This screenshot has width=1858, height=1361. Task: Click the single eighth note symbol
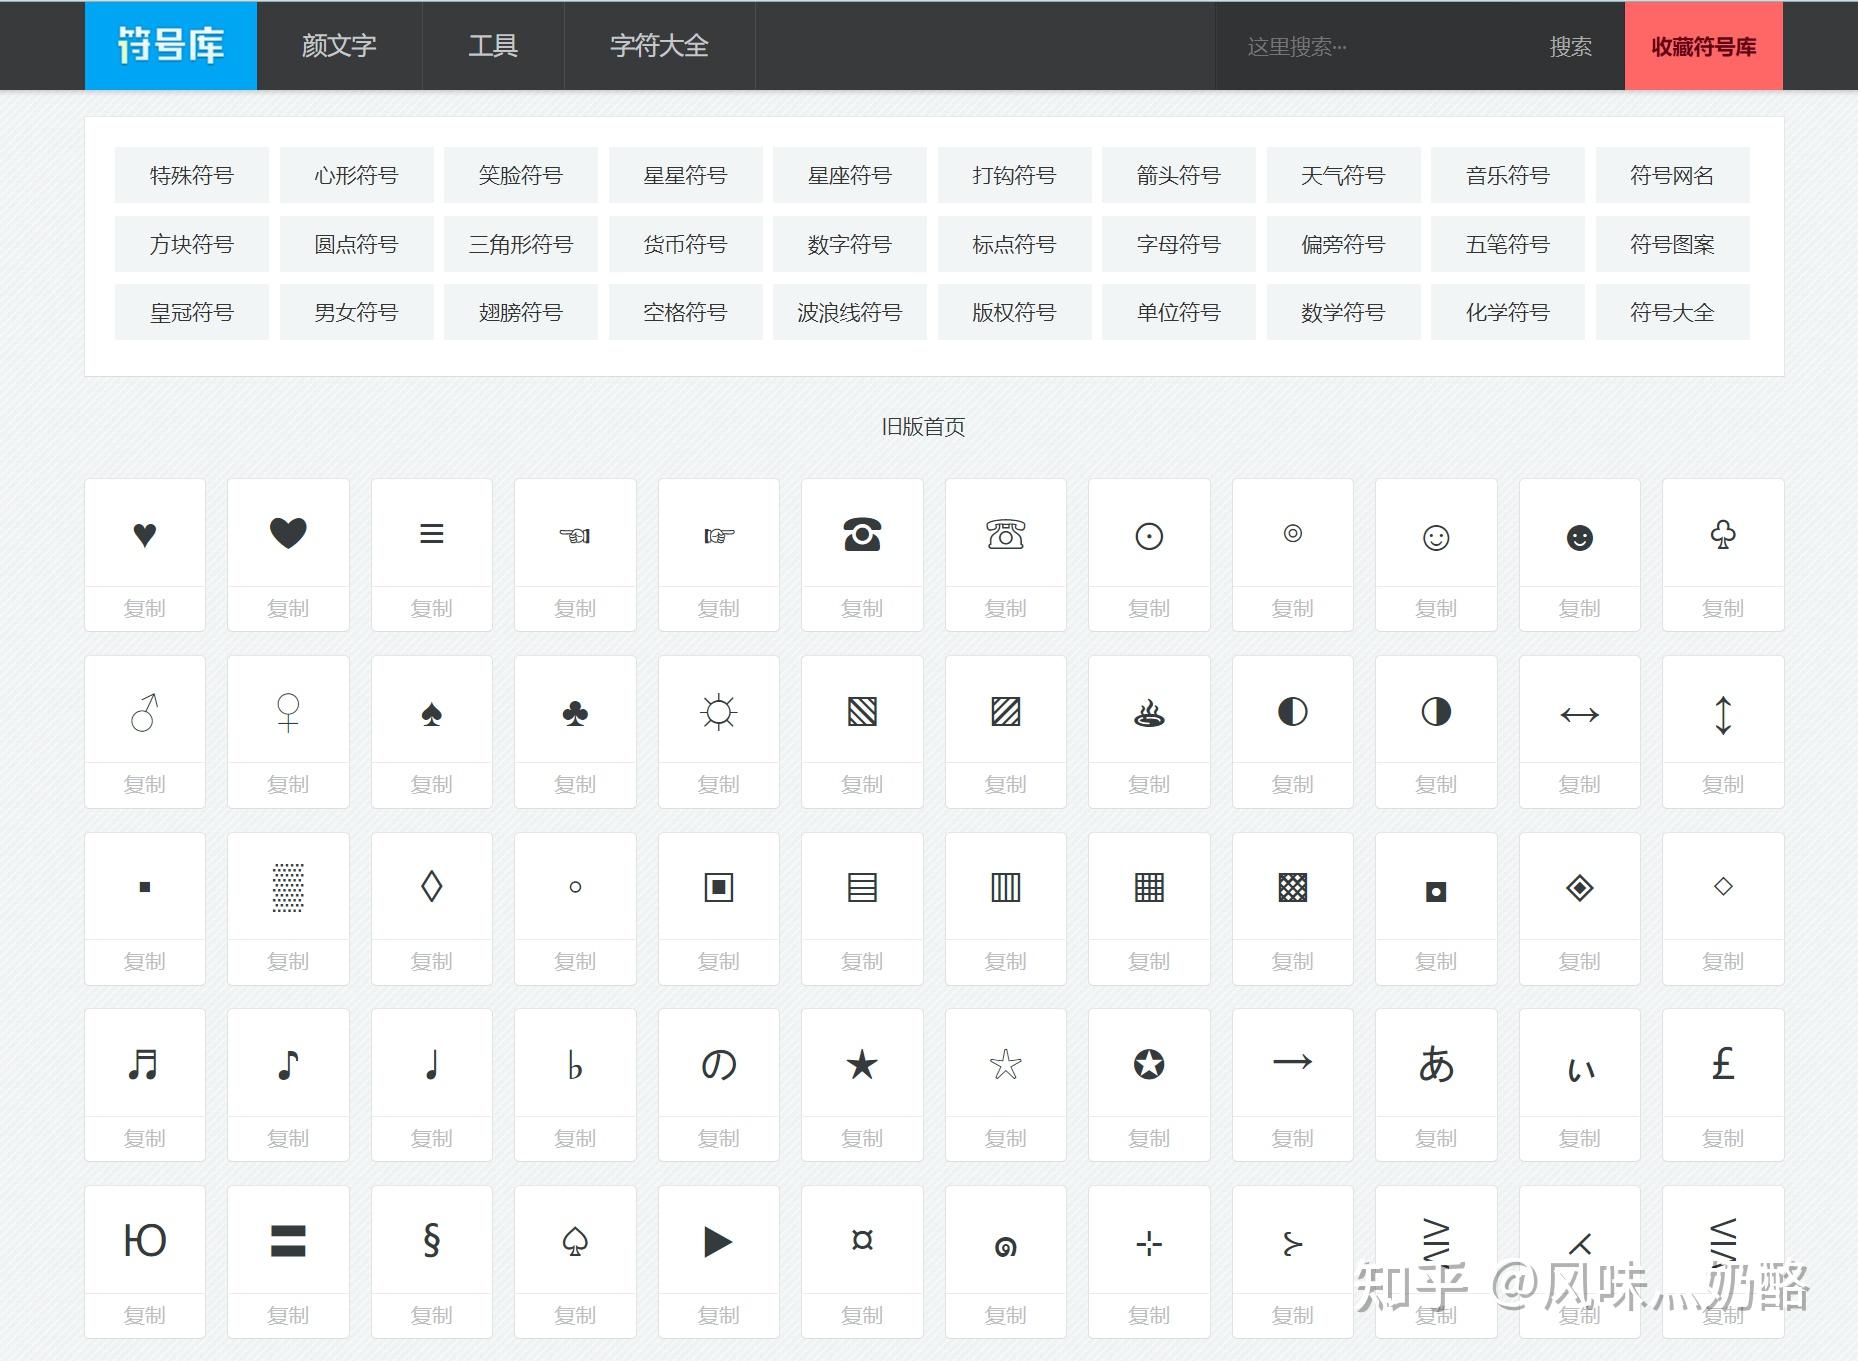point(288,1065)
